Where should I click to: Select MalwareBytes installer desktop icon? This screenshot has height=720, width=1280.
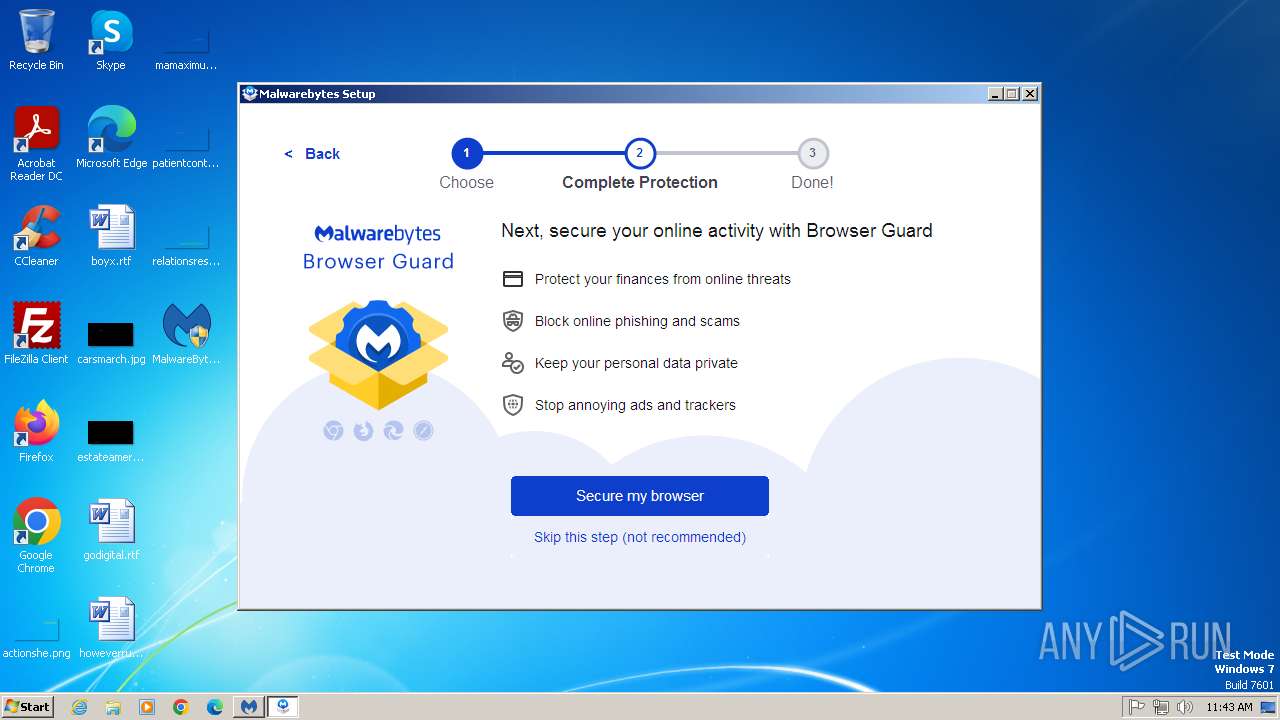pos(186,334)
